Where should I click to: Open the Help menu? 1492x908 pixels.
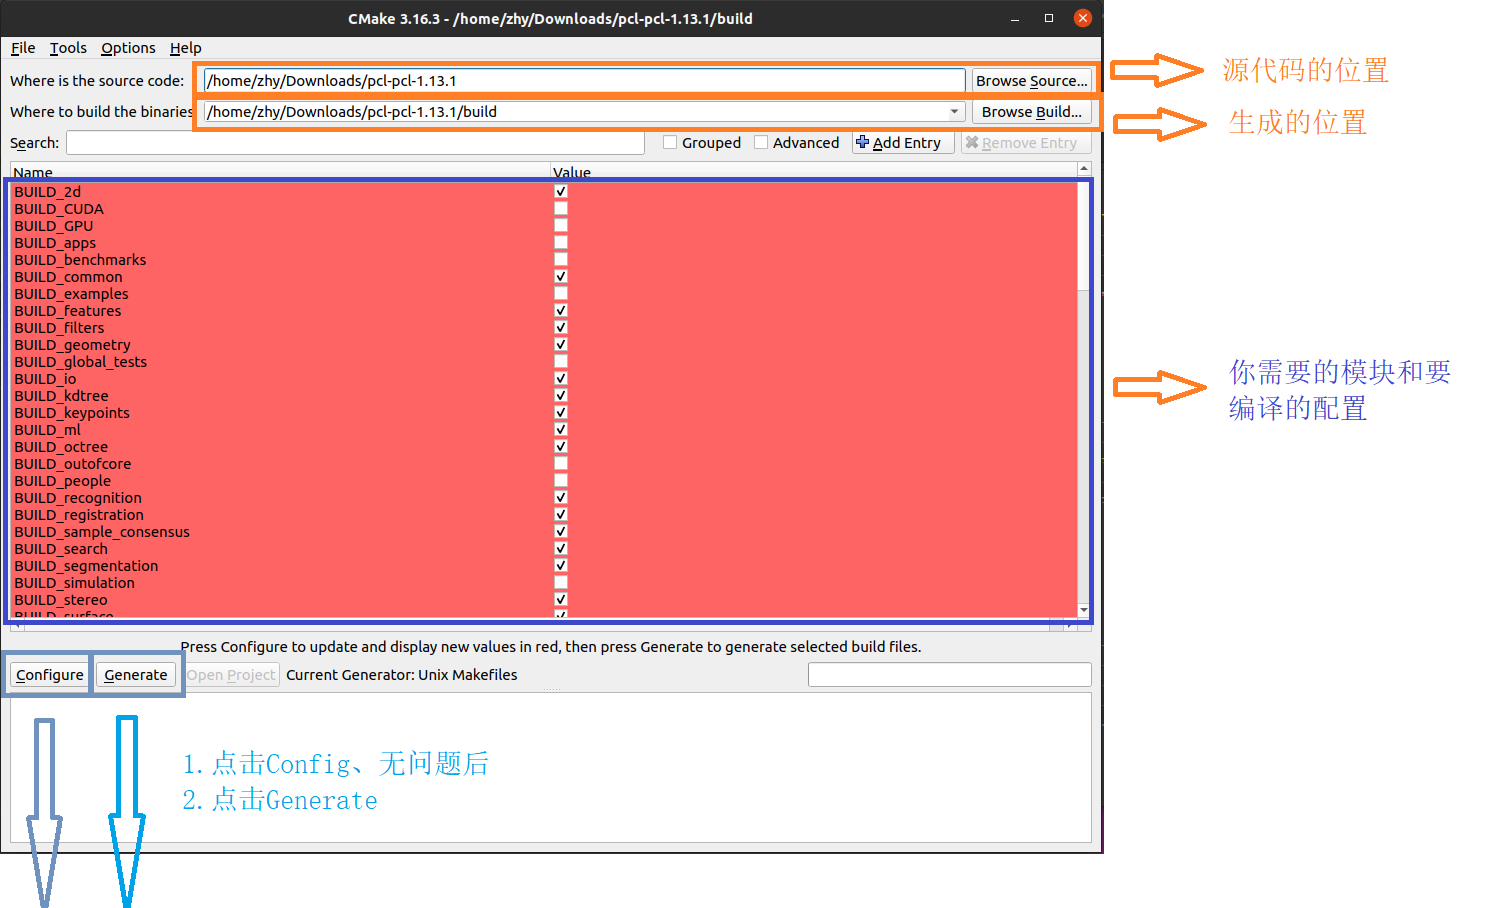(x=185, y=48)
